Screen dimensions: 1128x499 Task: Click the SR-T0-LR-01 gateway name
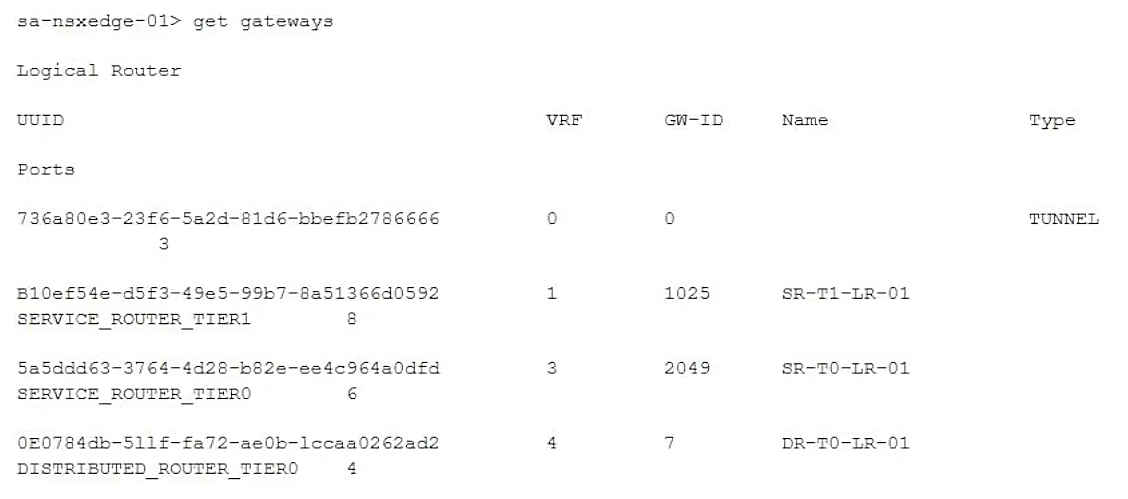pyautogui.click(x=846, y=369)
